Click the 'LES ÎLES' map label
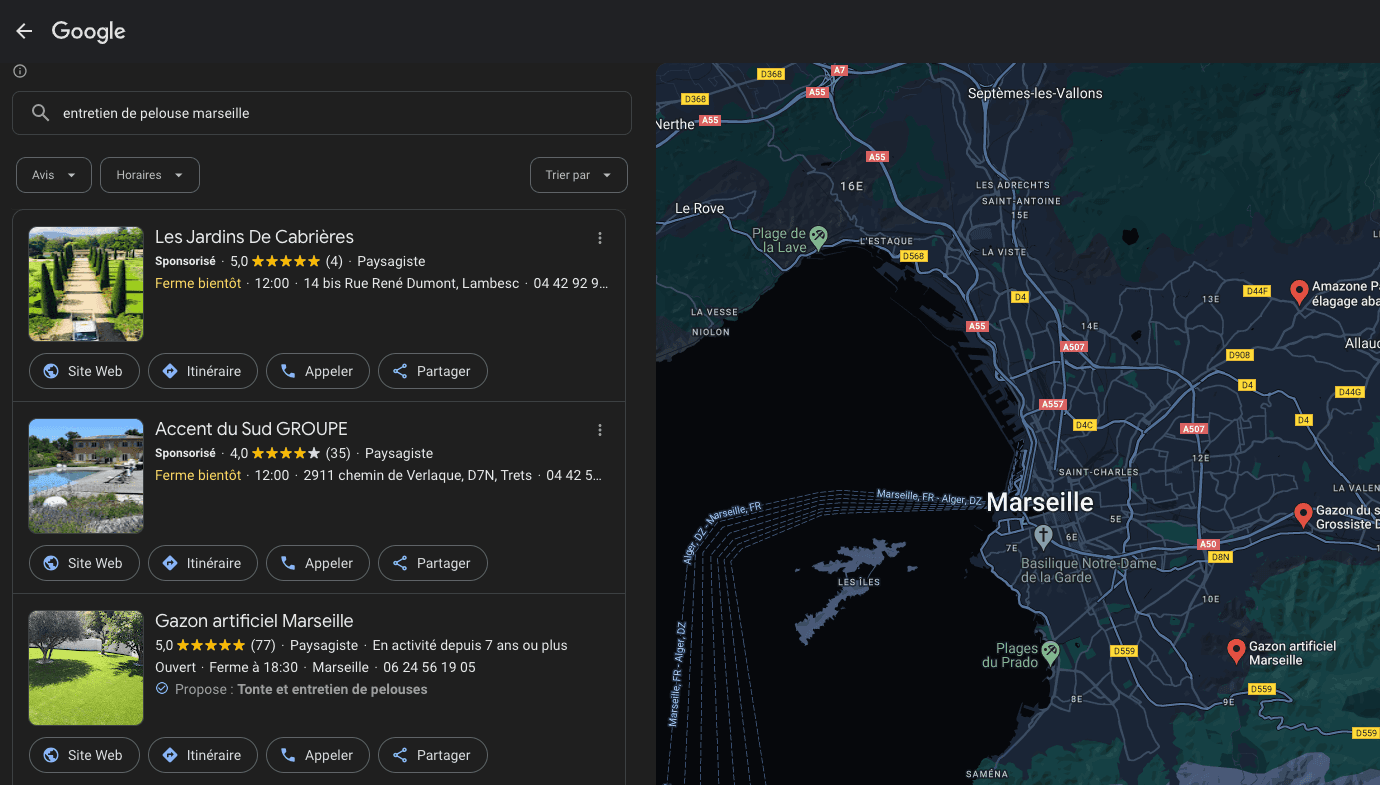The height and width of the screenshot is (785, 1380). click(859, 582)
